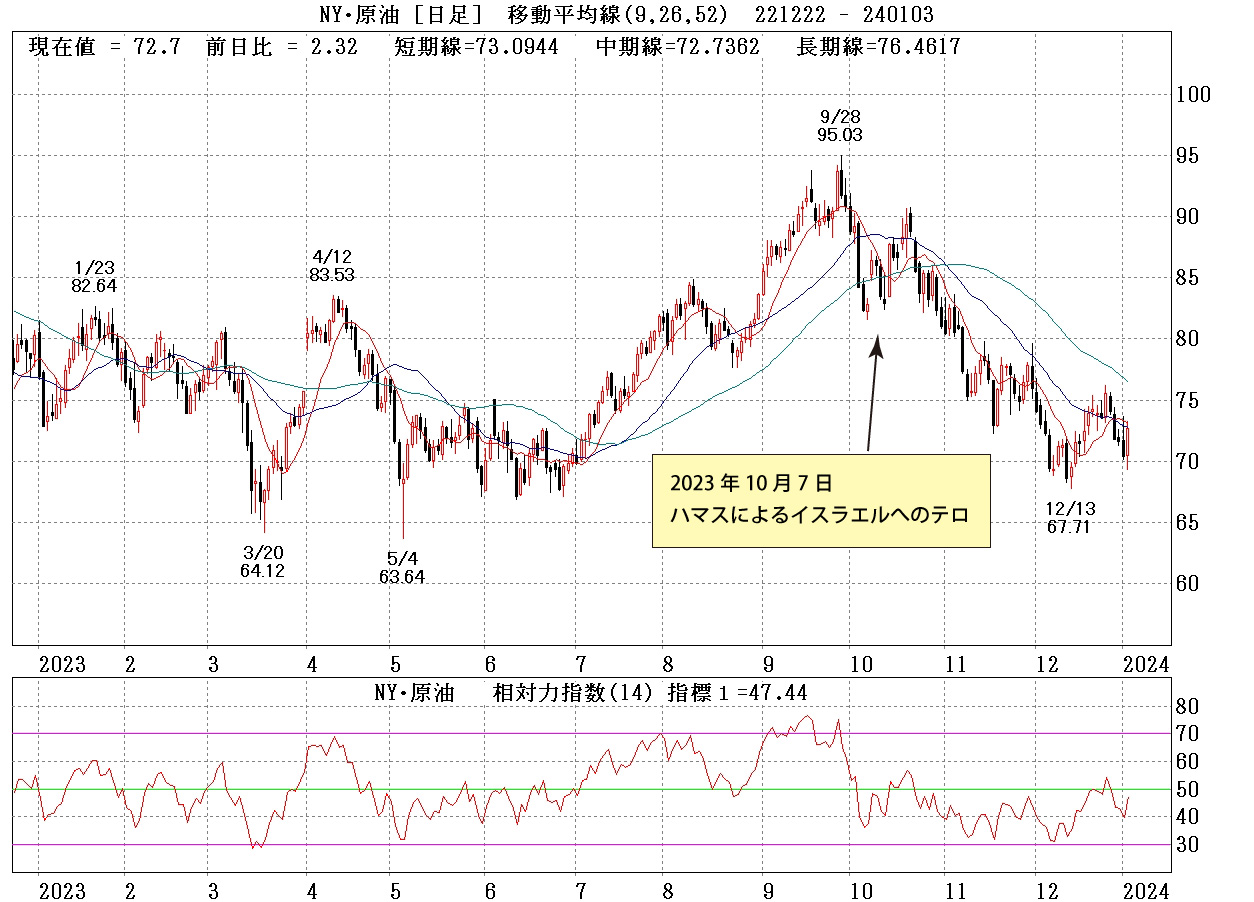
Task: Click the 3/20 low label of 64.12
Action: 264,562
